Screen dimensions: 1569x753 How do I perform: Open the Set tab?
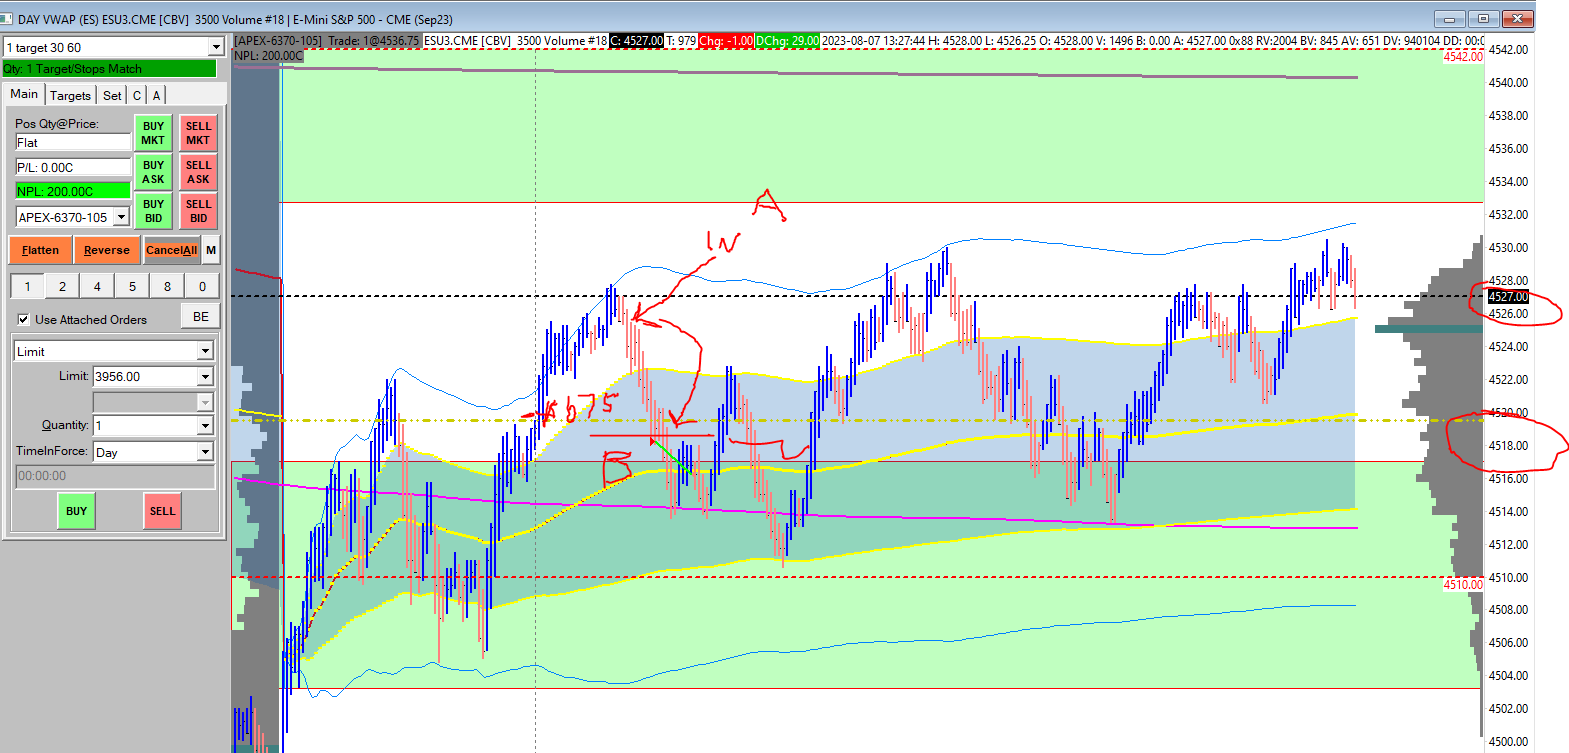point(112,95)
